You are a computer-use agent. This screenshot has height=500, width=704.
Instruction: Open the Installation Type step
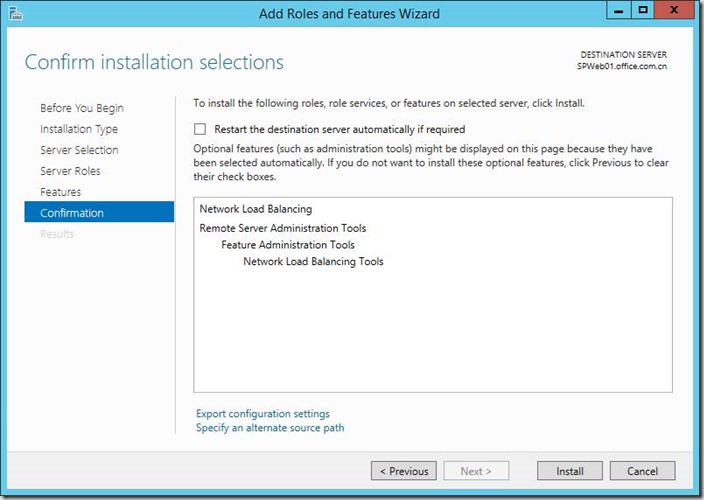[79, 129]
